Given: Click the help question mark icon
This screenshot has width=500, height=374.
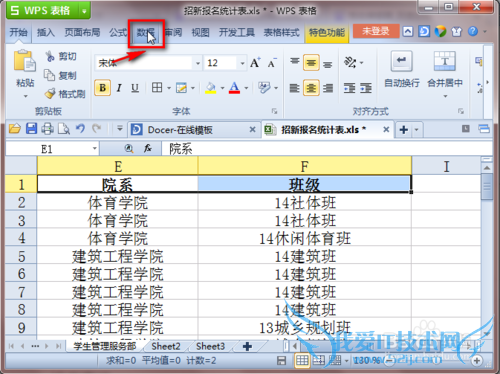Looking at the screenshot, I should tap(473, 31).
